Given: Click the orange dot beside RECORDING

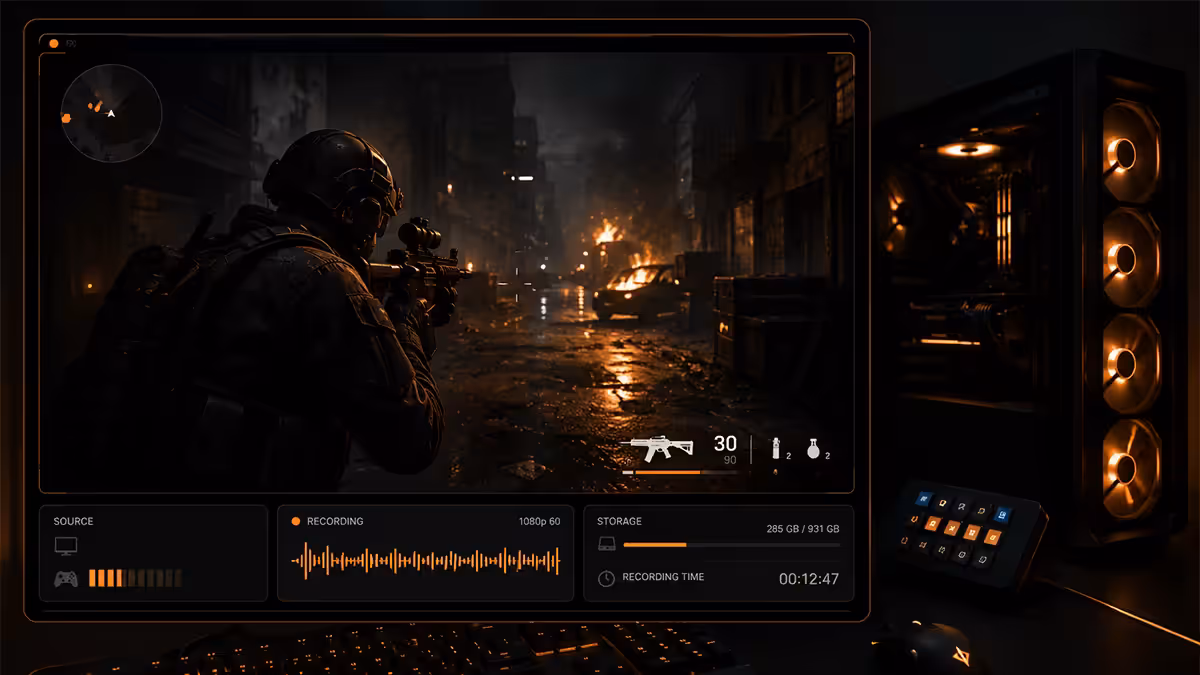Looking at the screenshot, I should [296, 521].
